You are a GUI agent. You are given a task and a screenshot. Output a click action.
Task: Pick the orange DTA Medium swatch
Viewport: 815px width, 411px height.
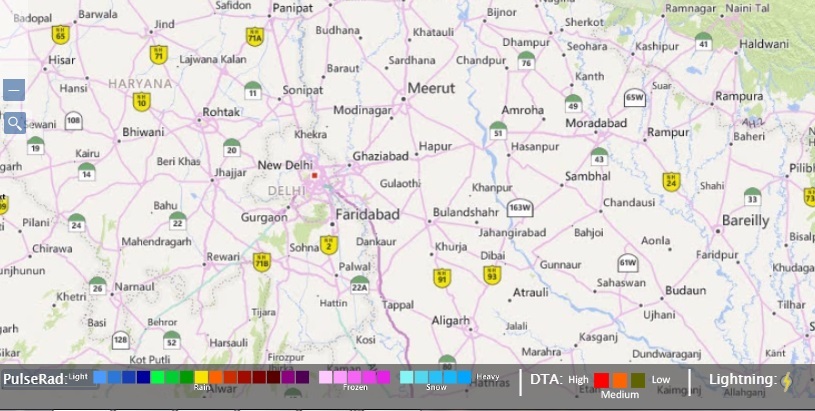pyautogui.click(x=620, y=380)
